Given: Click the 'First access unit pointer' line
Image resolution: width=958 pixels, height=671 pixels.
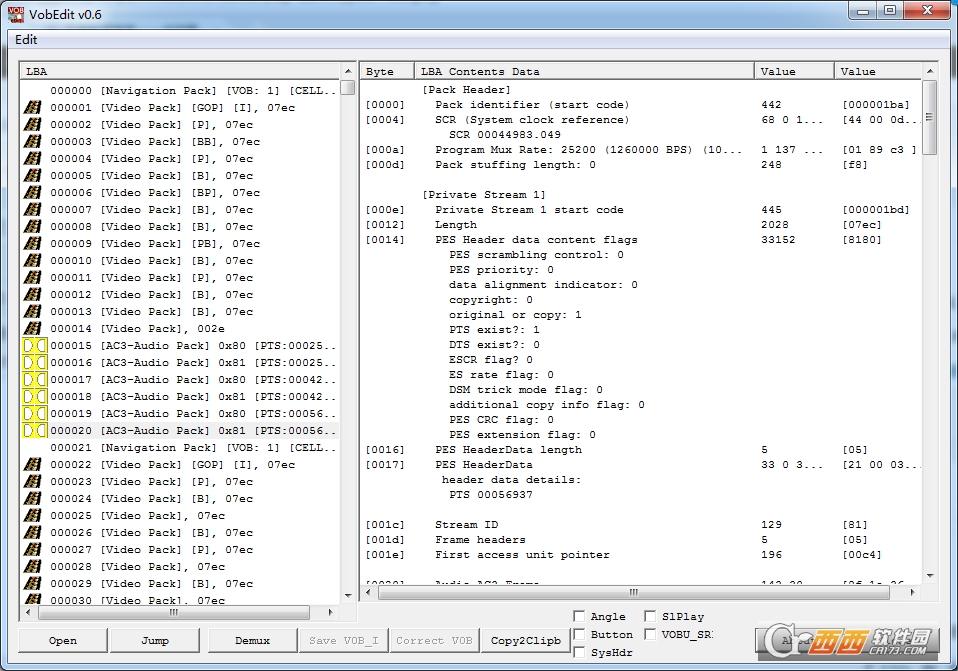Looking at the screenshot, I should pos(522,555).
